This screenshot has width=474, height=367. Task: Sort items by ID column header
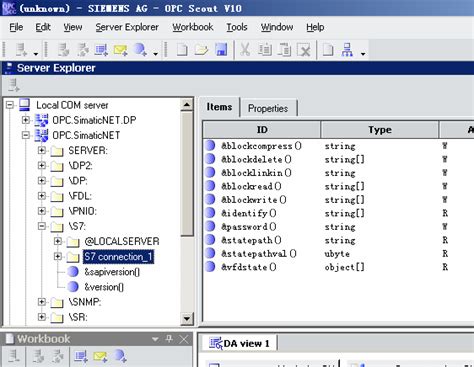tap(262, 130)
